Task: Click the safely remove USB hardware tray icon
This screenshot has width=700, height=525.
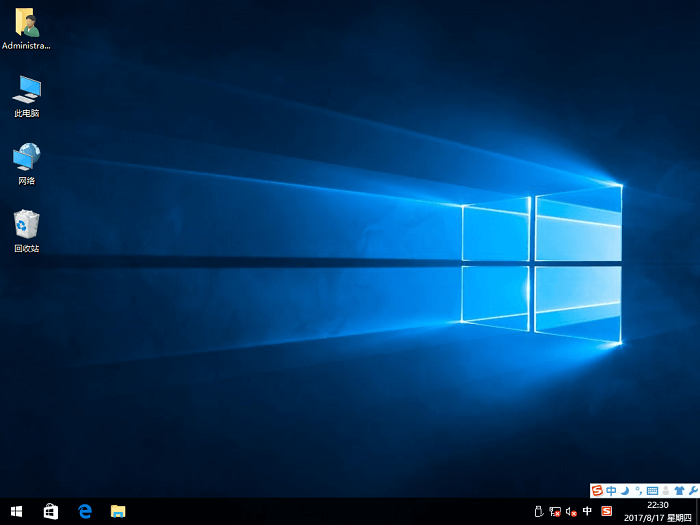Action: [x=539, y=511]
